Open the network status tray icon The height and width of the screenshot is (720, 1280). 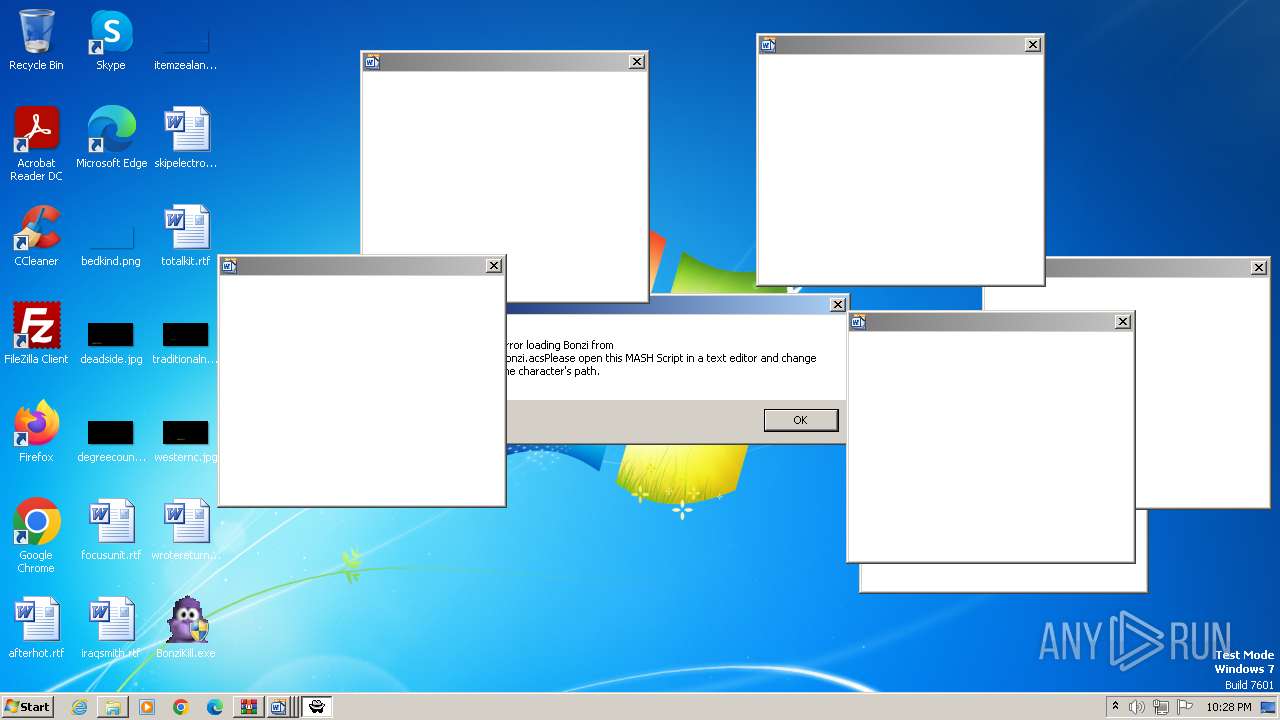click(x=1161, y=707)
